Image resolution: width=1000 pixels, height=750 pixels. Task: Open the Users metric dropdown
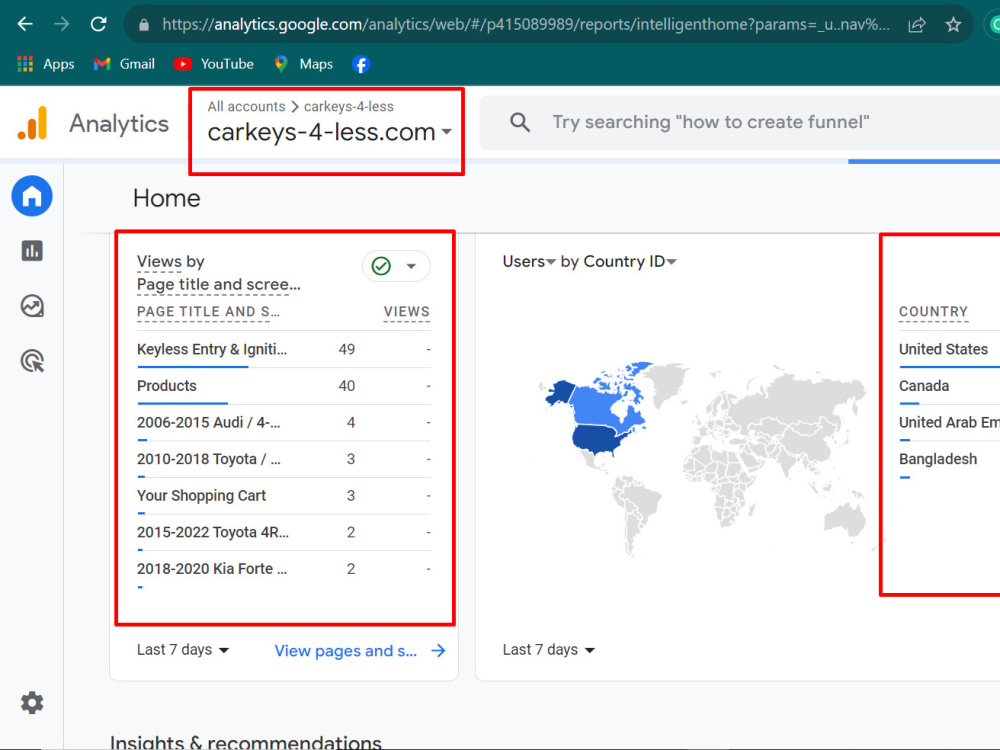click(x=529, y=261)
